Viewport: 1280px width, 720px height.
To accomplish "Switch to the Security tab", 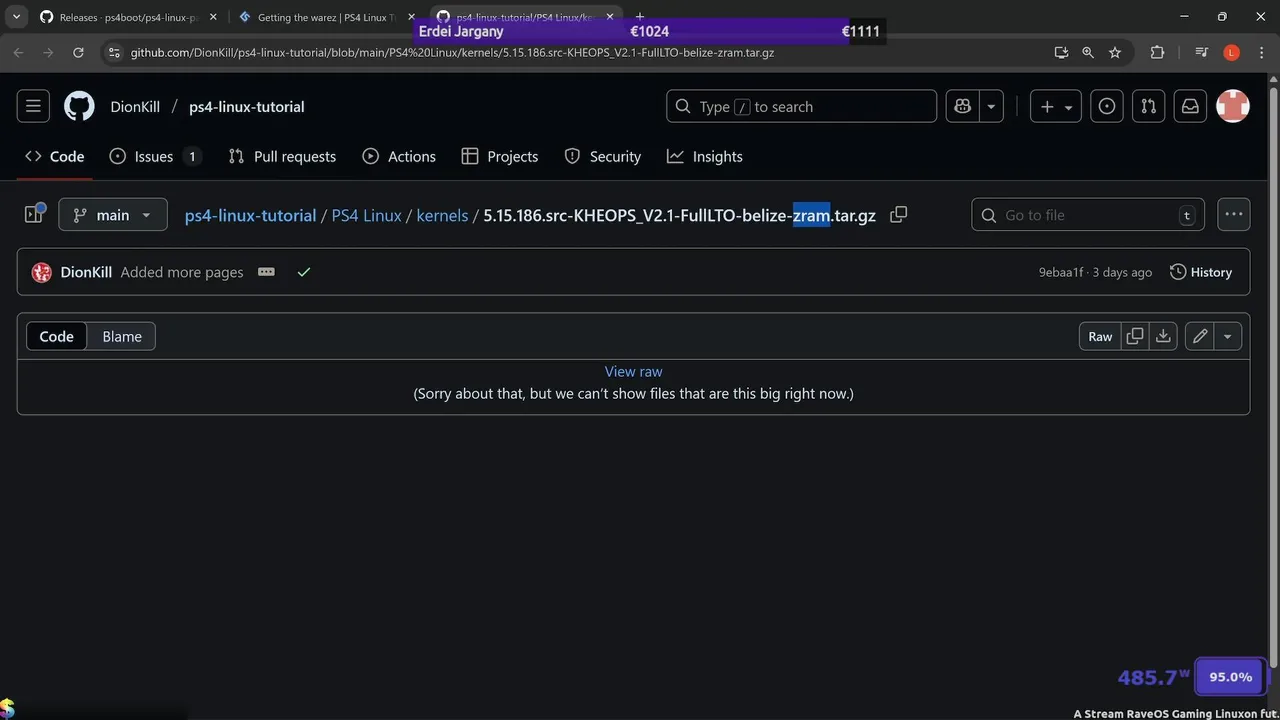I will pos(603,156).
